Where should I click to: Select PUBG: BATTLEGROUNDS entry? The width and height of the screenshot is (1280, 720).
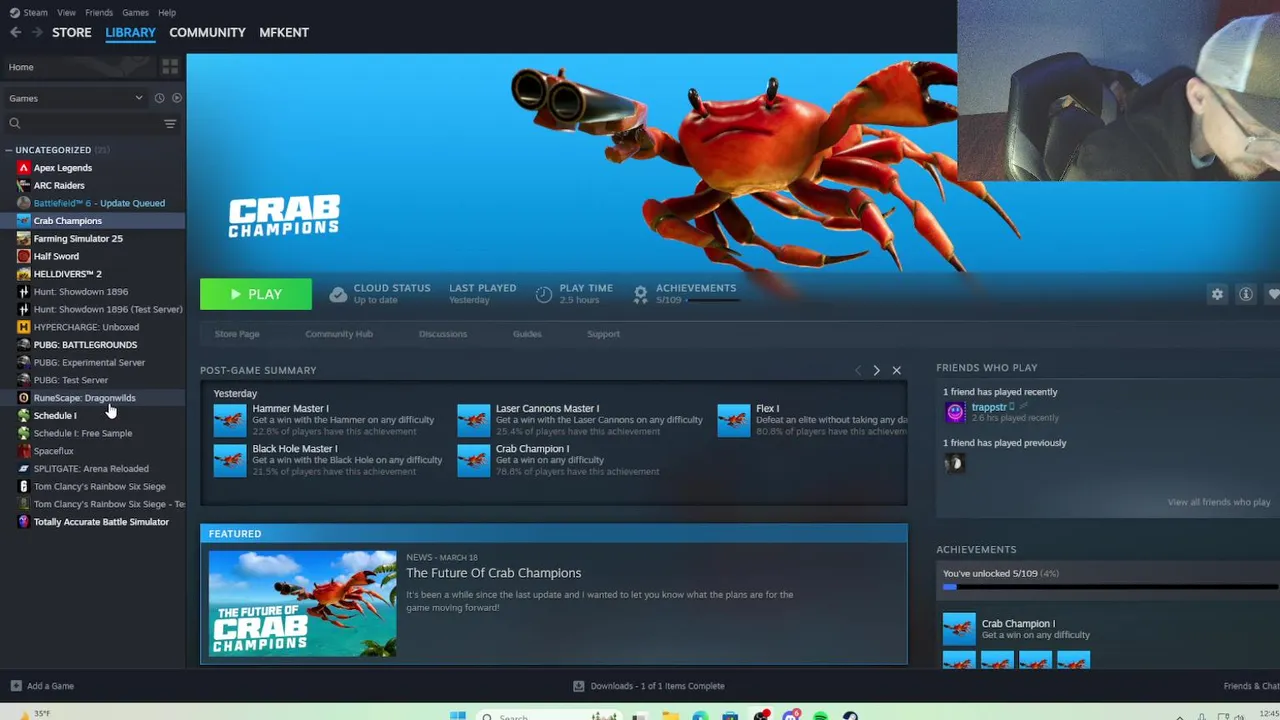85,345
